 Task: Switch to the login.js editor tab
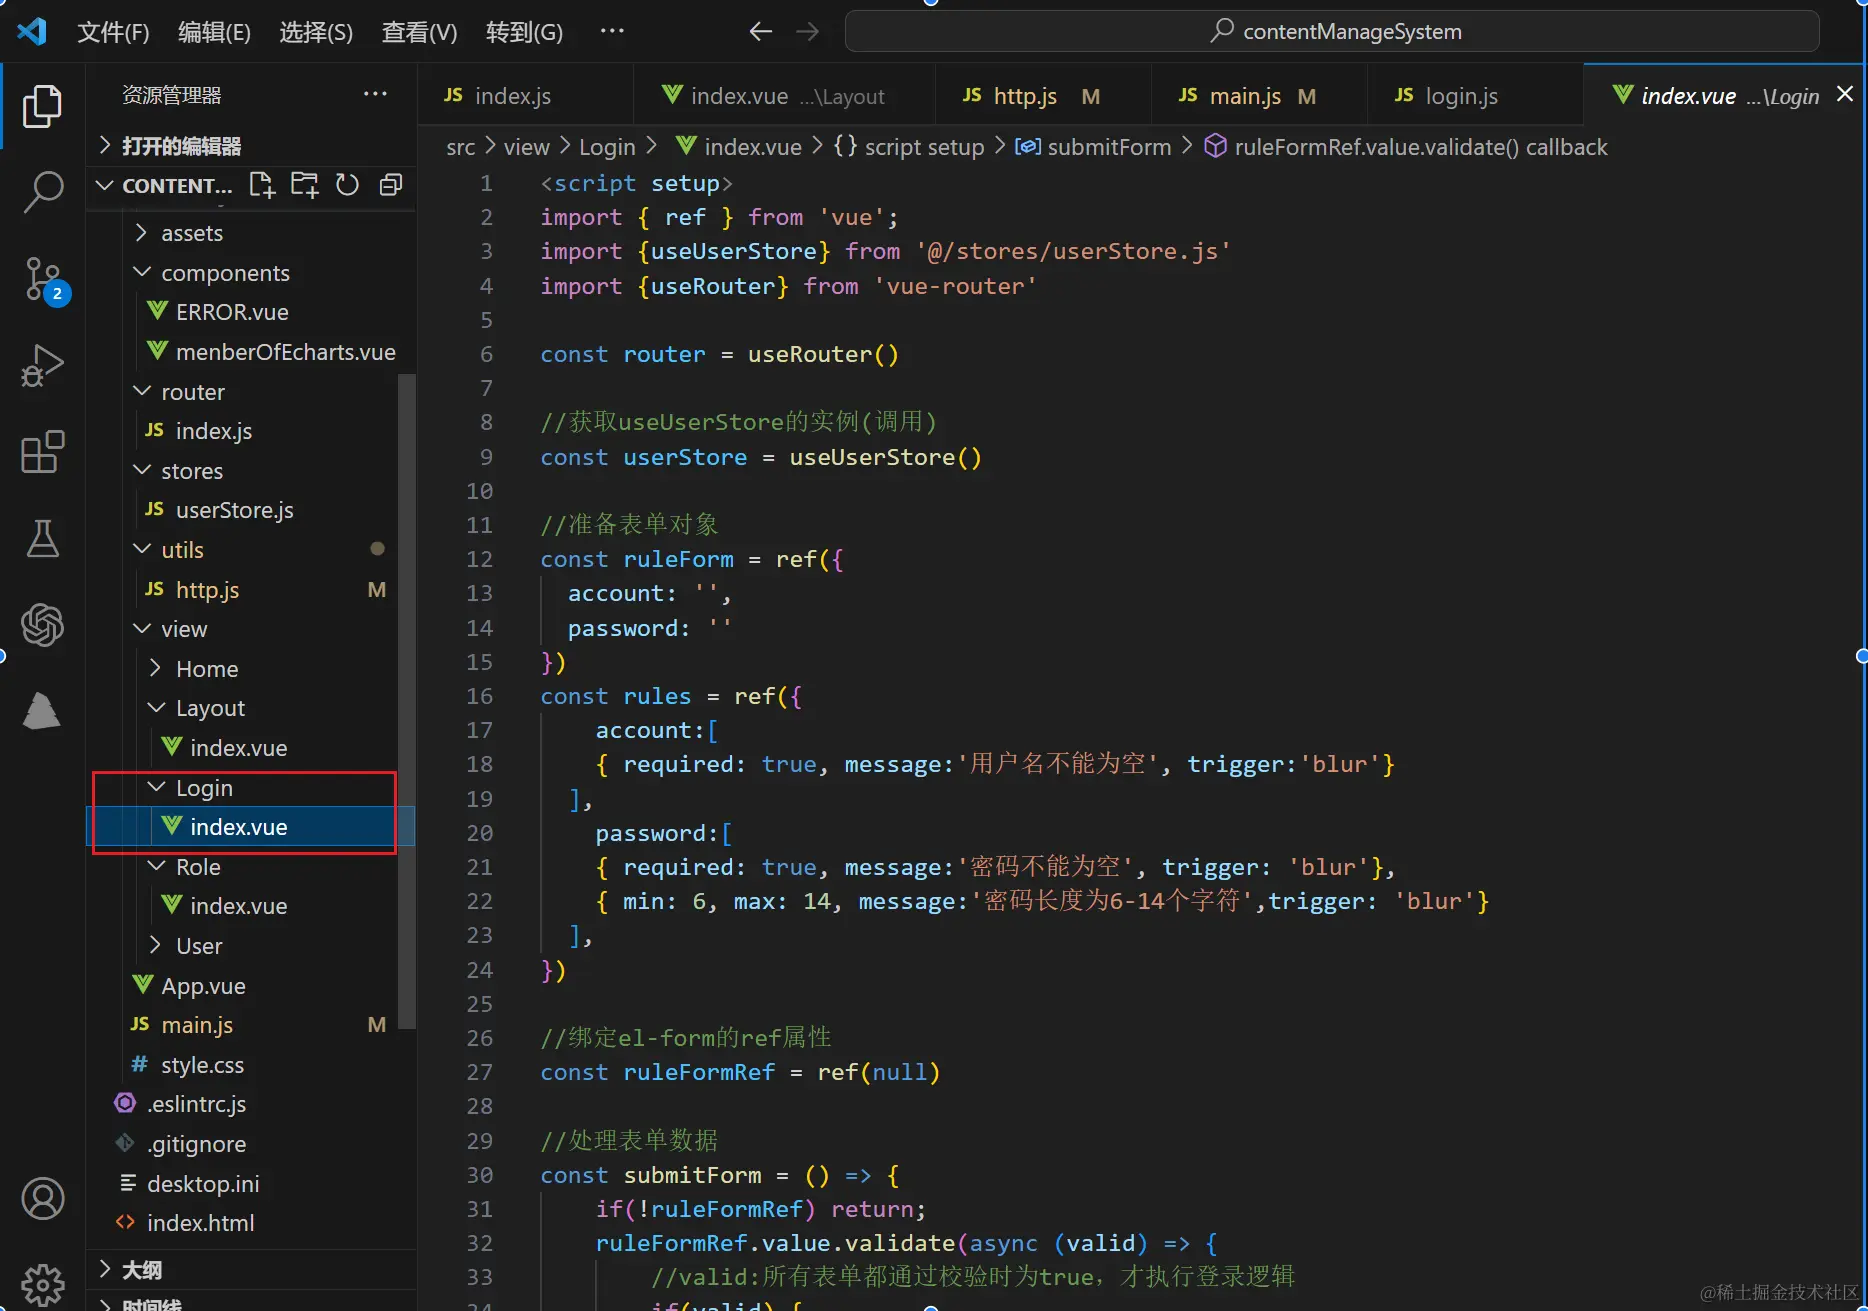point(1460,96)
